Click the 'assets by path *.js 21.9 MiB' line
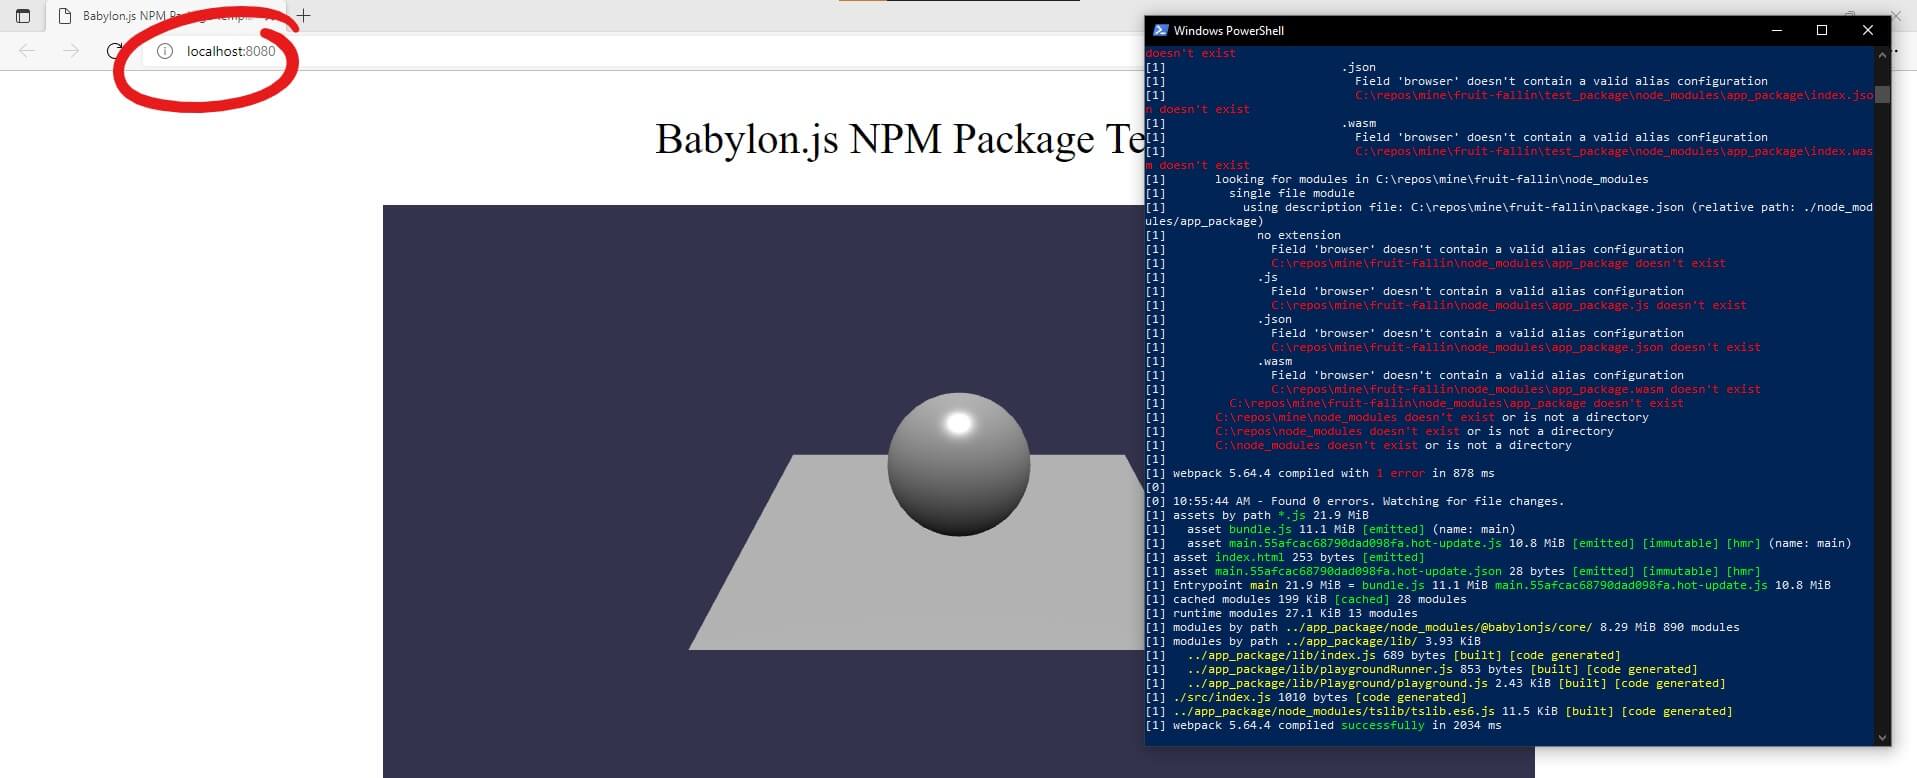 pos(1257,515)
